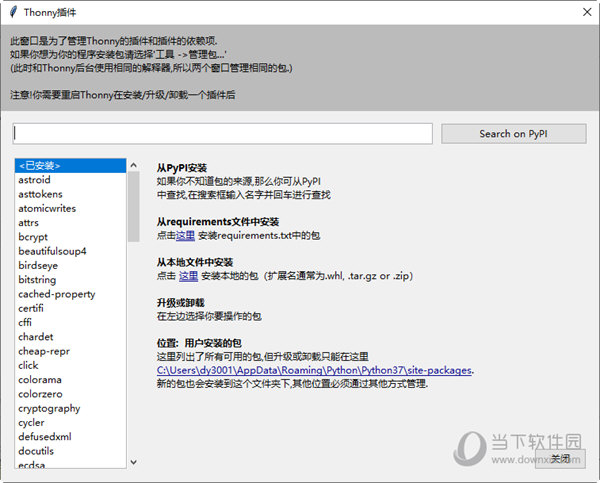Select astroid in the package list

coord(70,180)
